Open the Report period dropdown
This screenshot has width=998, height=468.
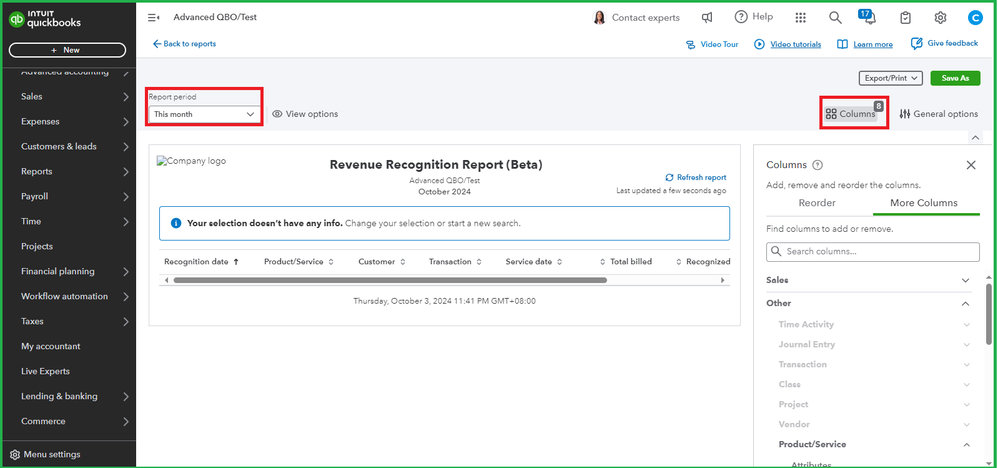tap(204, 114)
